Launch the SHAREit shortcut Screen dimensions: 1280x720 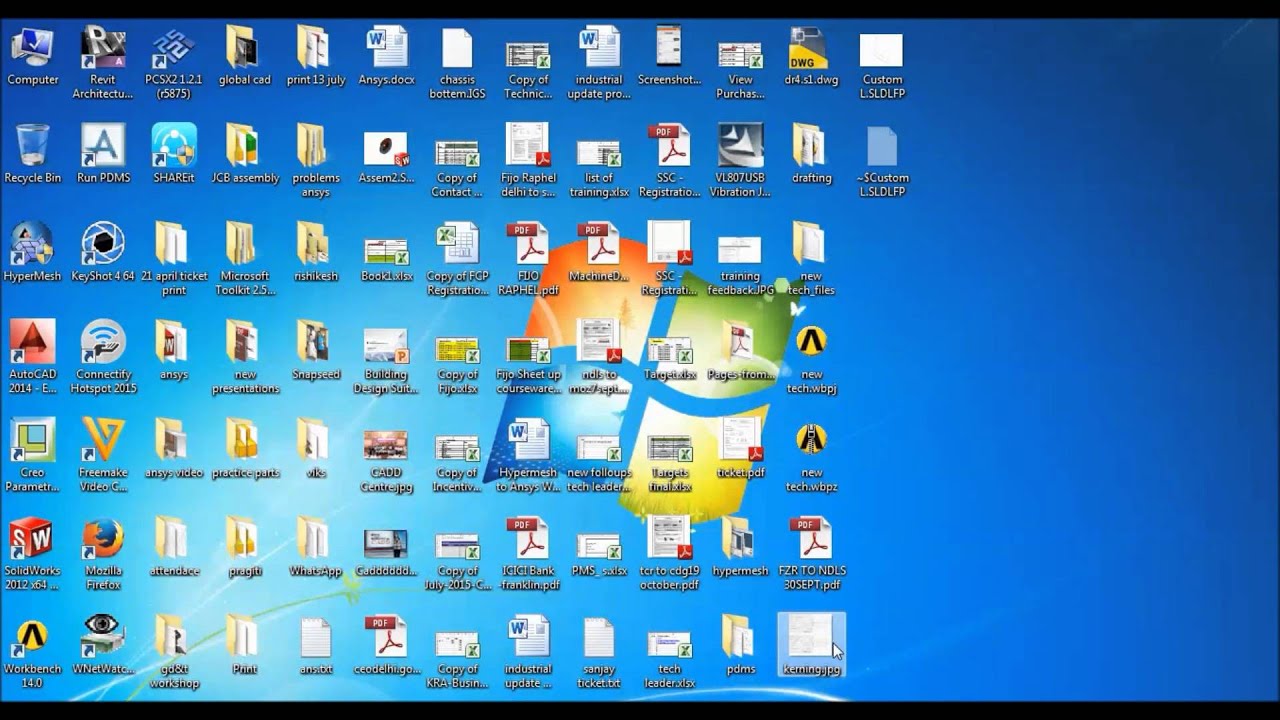pyautogui.click(x=173, y=154)
